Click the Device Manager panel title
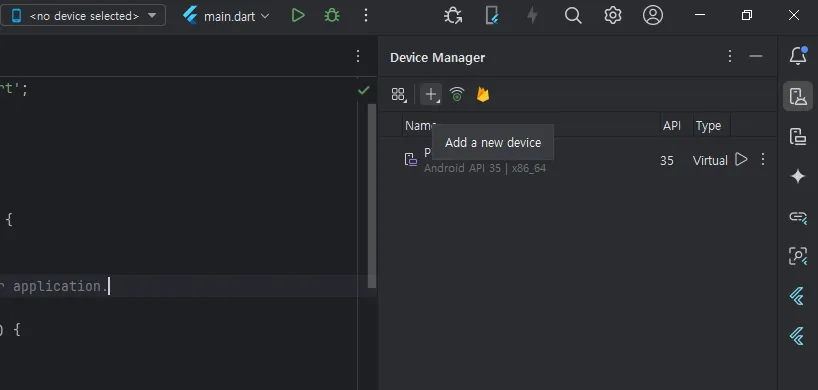 point(437,57)
